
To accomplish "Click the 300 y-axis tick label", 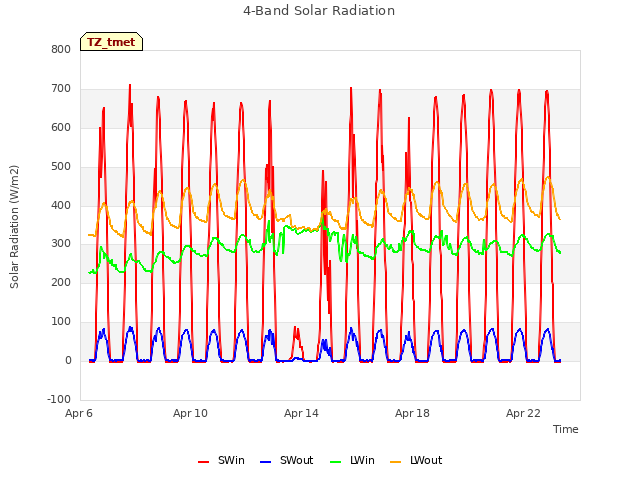I will coord(61,244).
